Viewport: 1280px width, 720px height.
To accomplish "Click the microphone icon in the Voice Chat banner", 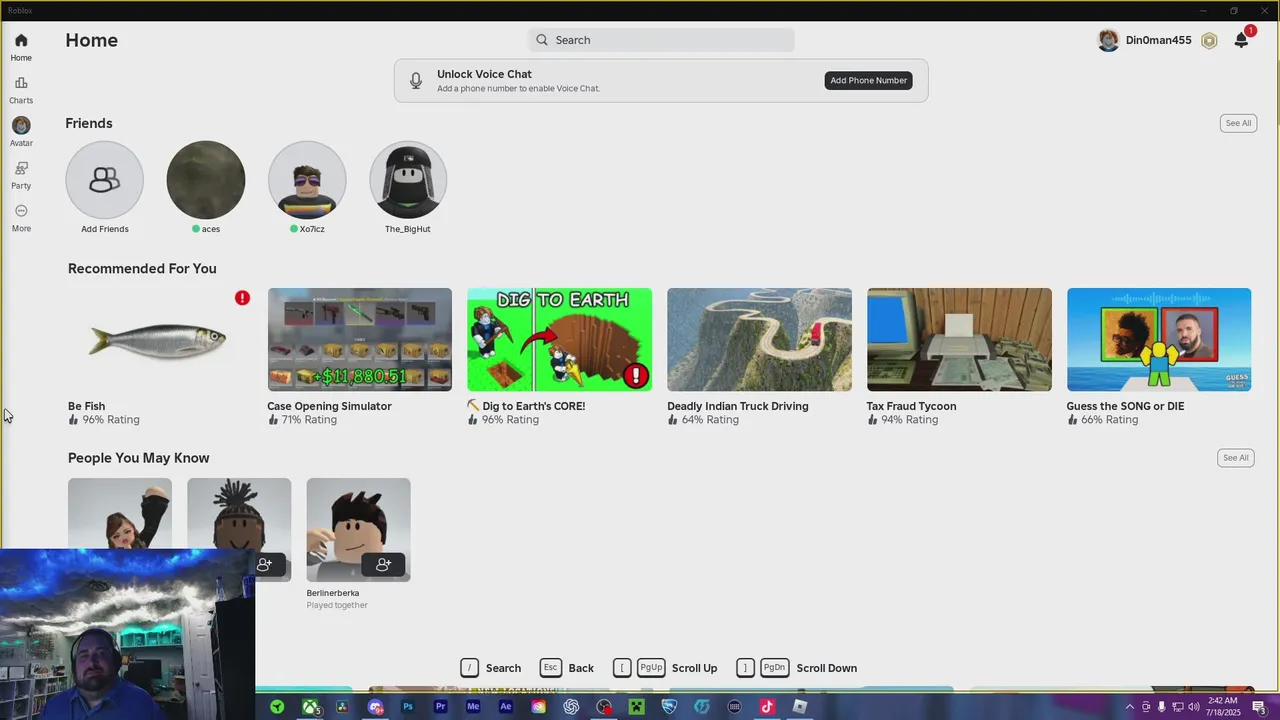I will coord(415,80).
